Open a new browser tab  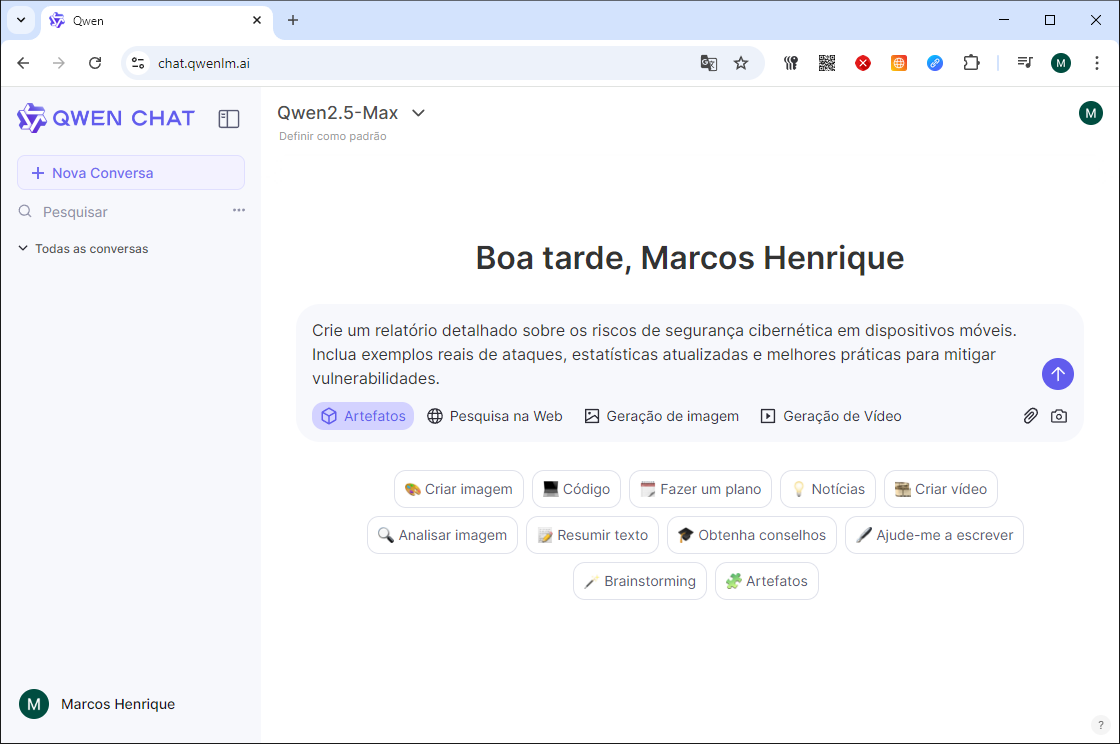tap(293, 20)
